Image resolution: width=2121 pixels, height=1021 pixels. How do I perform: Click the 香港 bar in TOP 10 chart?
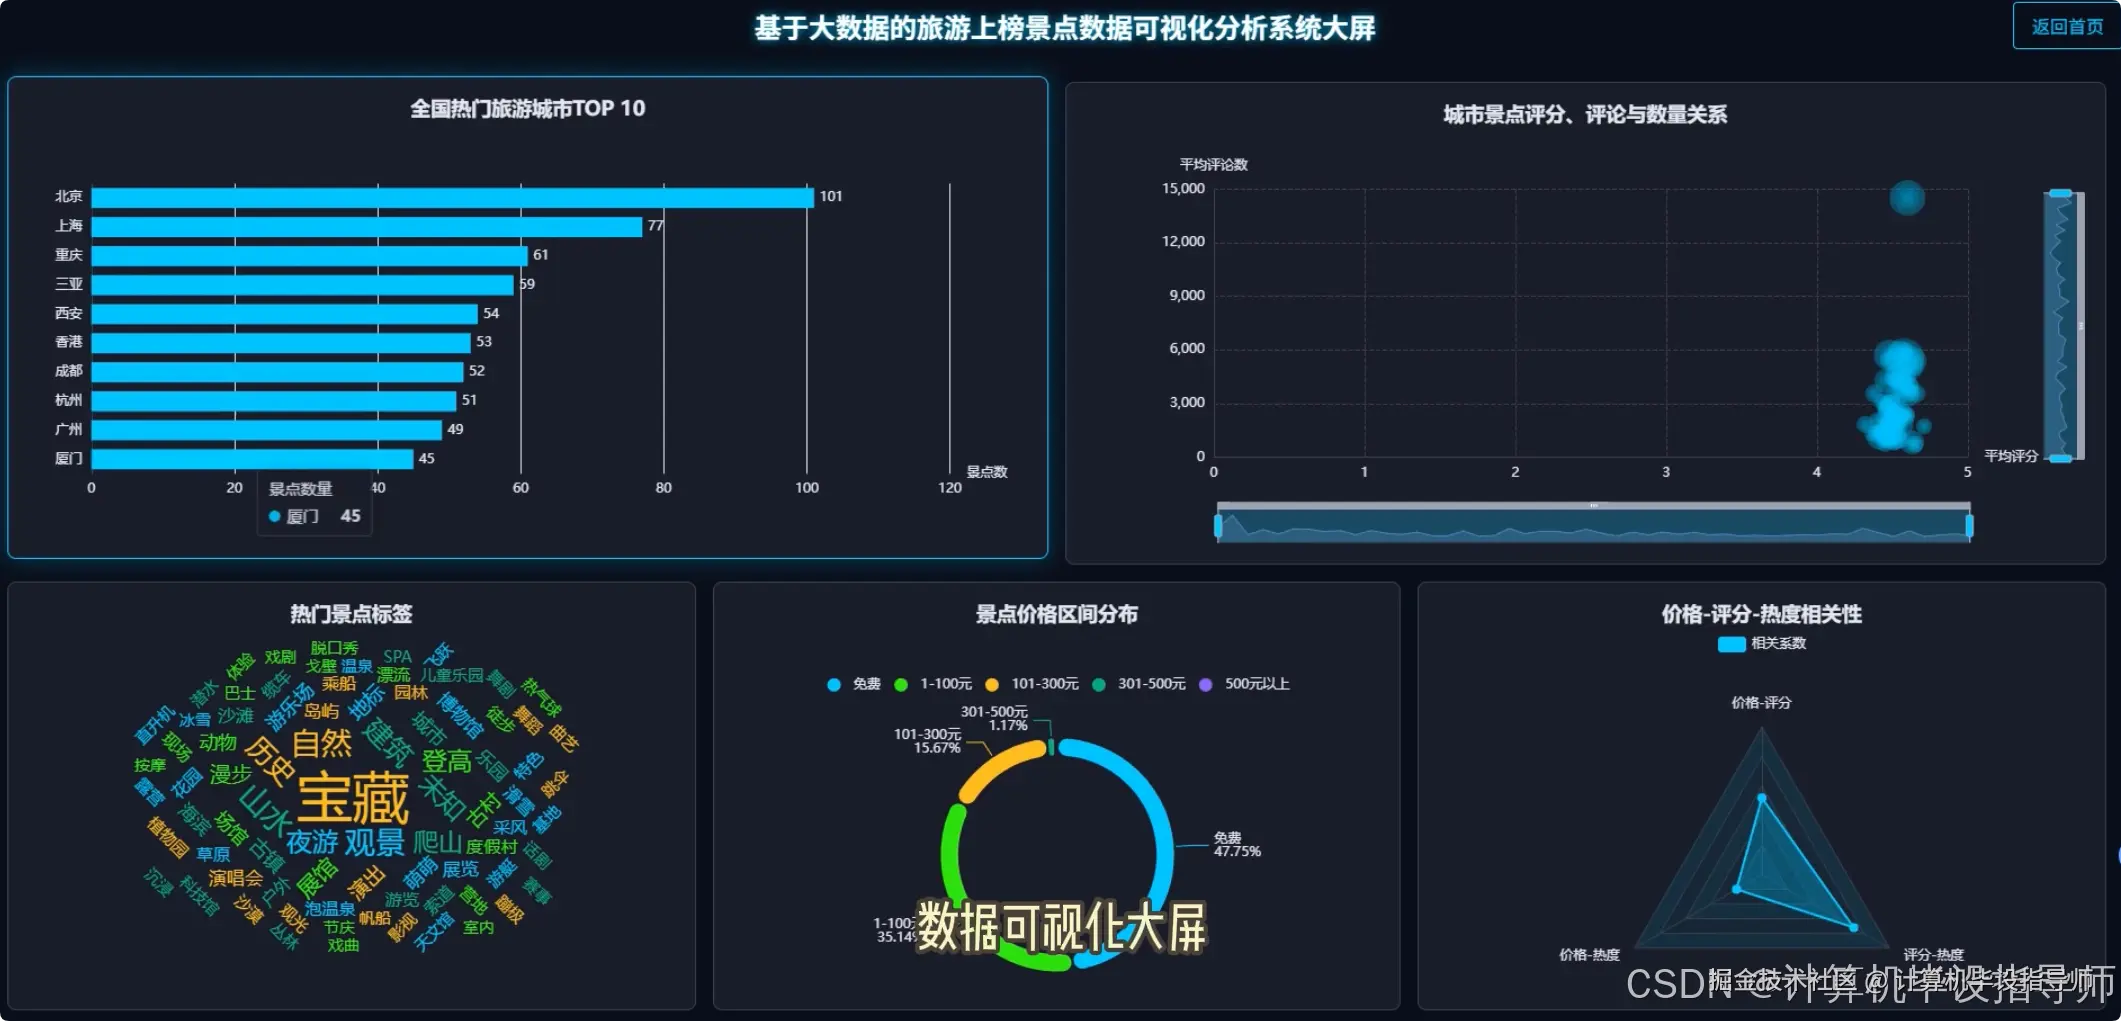280,342
